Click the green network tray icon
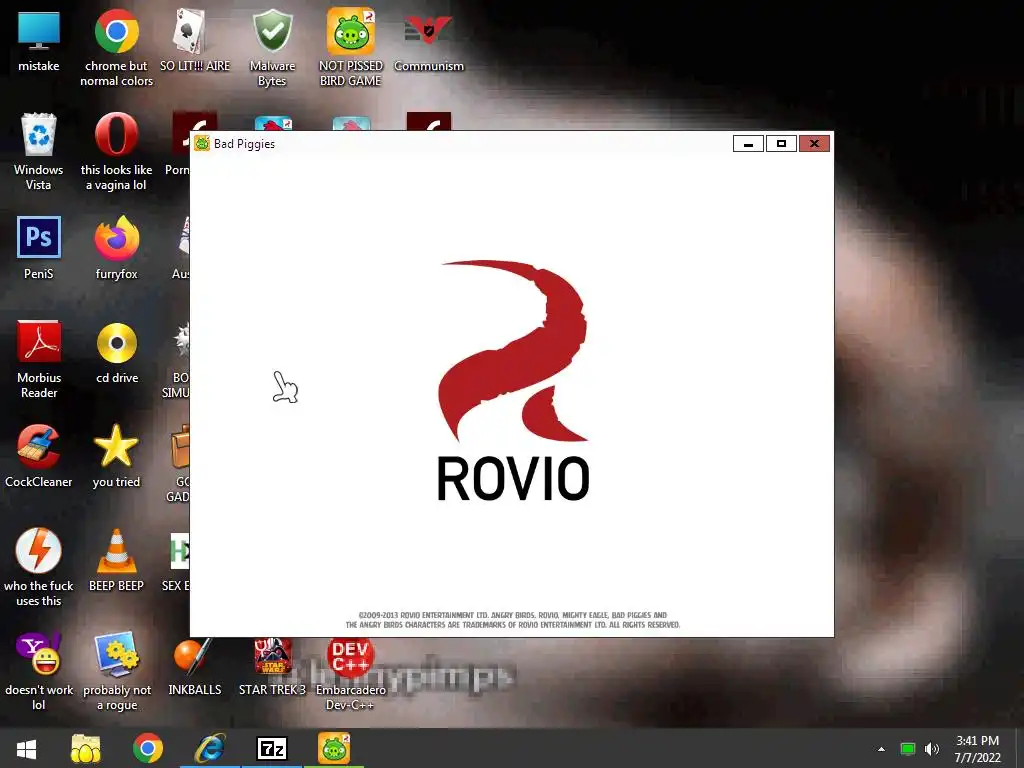Image resolution: width=1024 pixels, height=768 pixels. click(x=908, y=749)
